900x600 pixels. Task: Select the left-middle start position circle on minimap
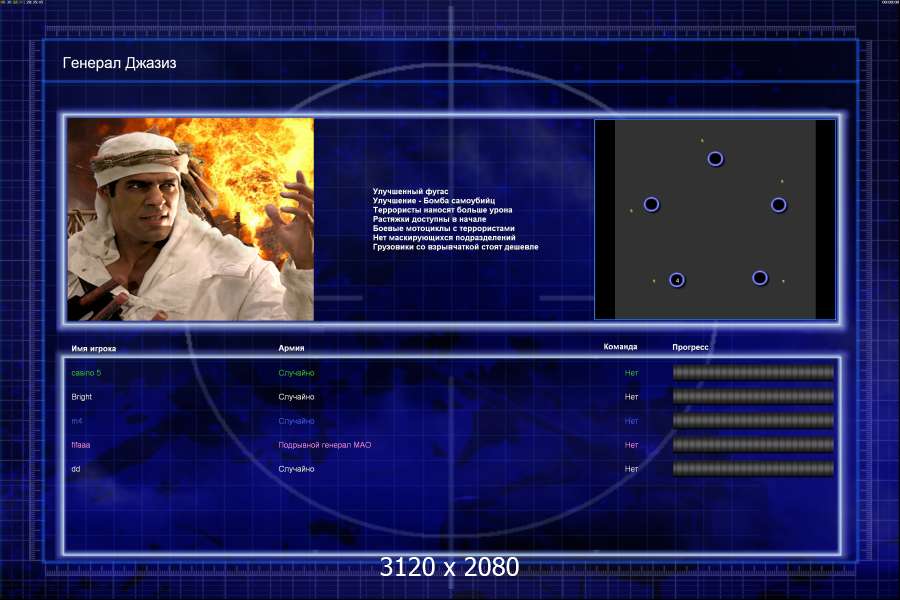(651, 204)
